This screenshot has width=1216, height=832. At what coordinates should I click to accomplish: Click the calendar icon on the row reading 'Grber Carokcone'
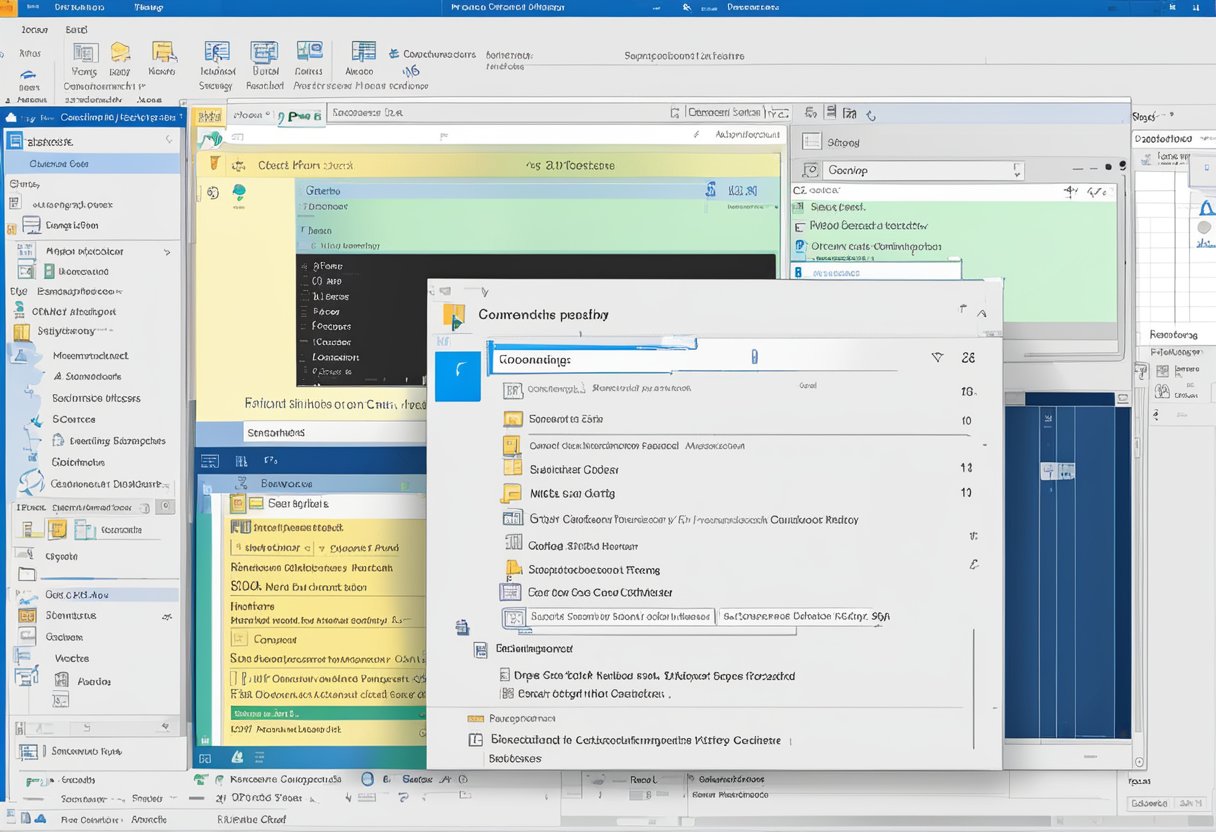513,519
